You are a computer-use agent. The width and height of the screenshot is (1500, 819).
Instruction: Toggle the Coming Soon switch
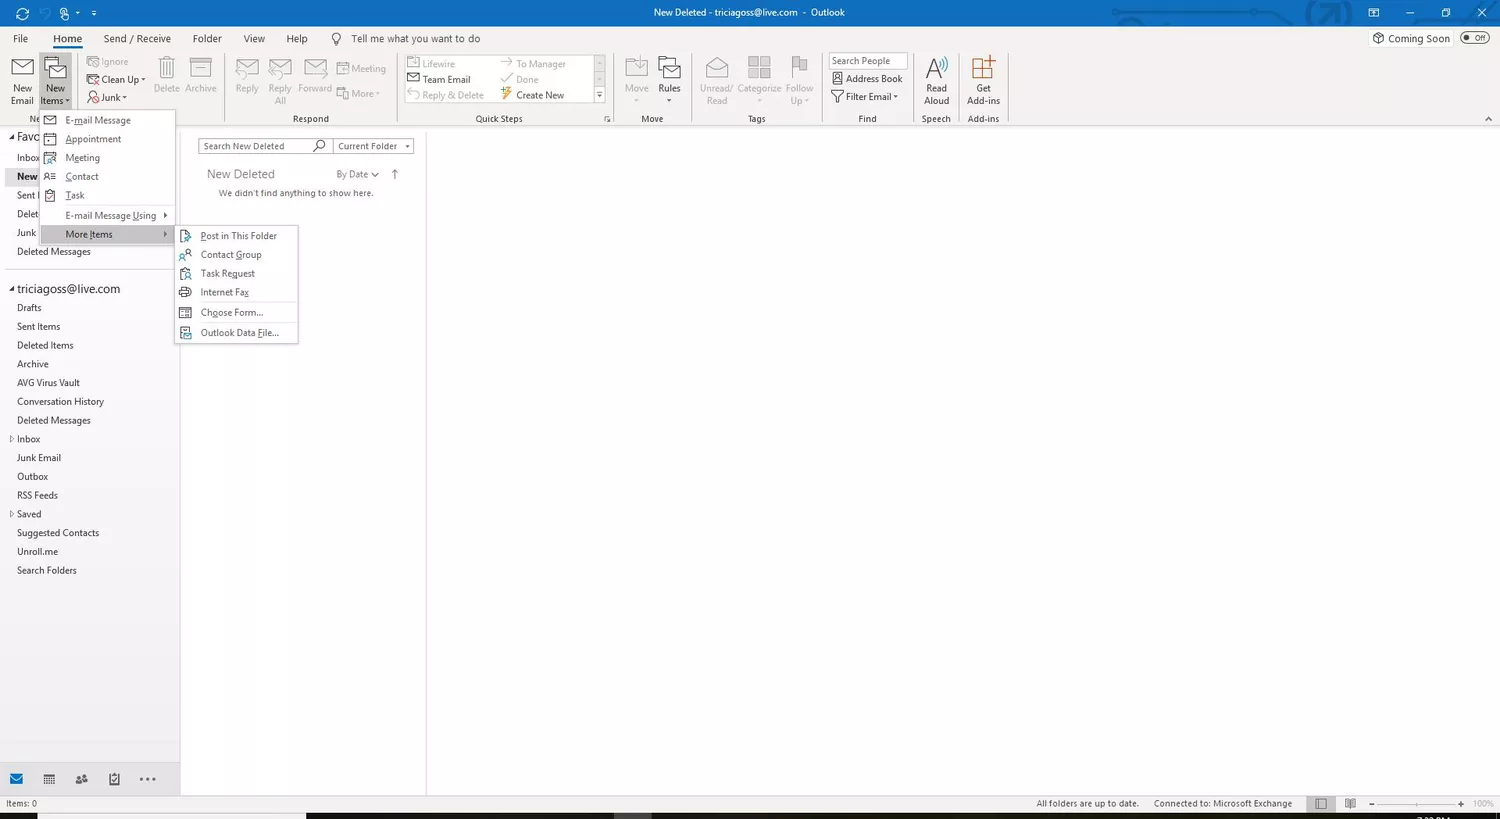1474,38
